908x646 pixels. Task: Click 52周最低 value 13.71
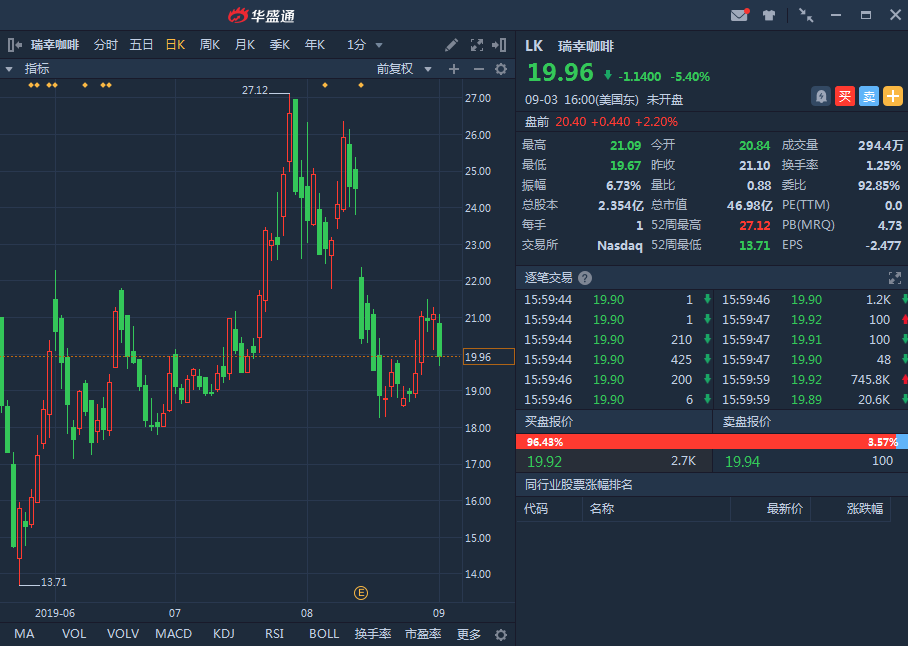tap(755, 245)
